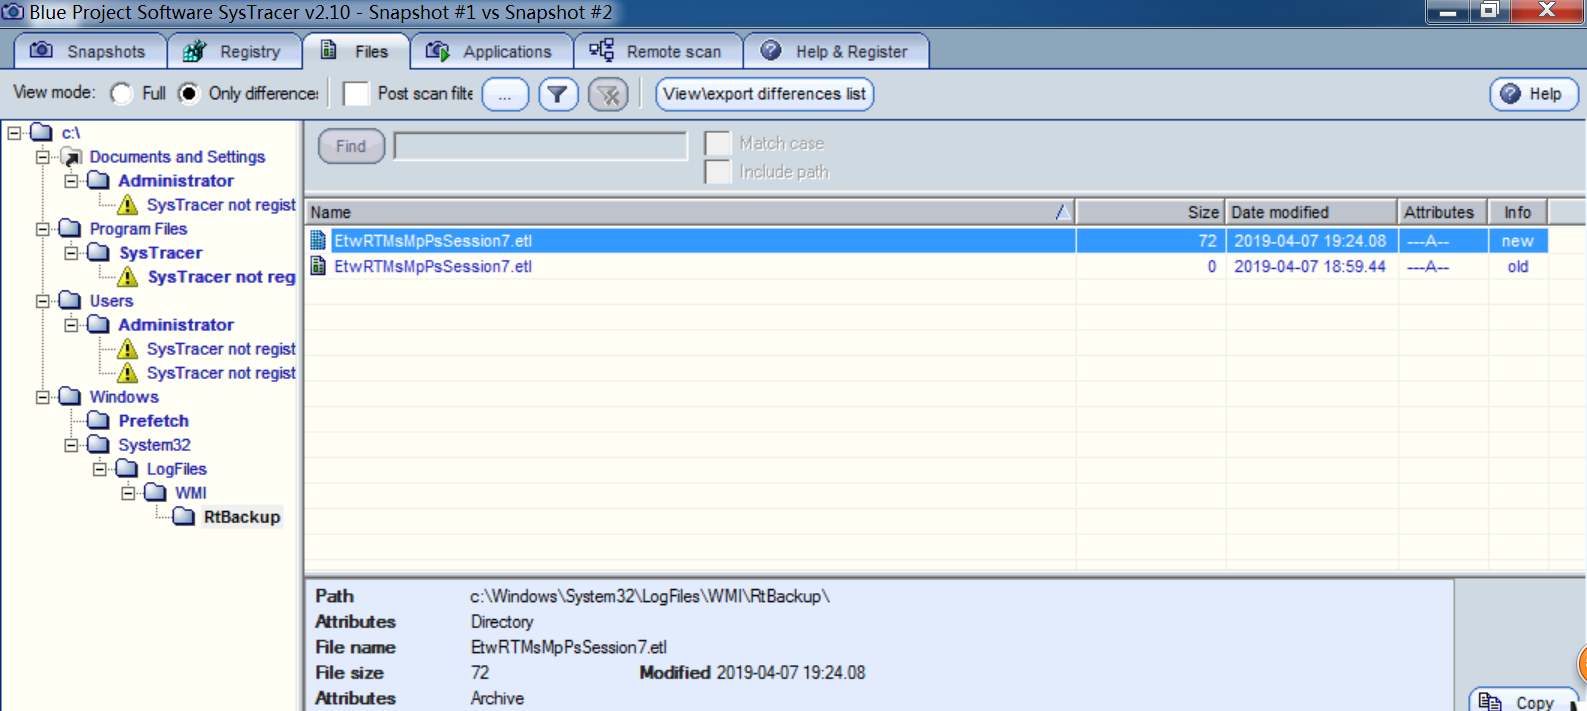Click the SysTracer title bar app icon
This screenshot has height=711, width=1587.
(13, 12)
